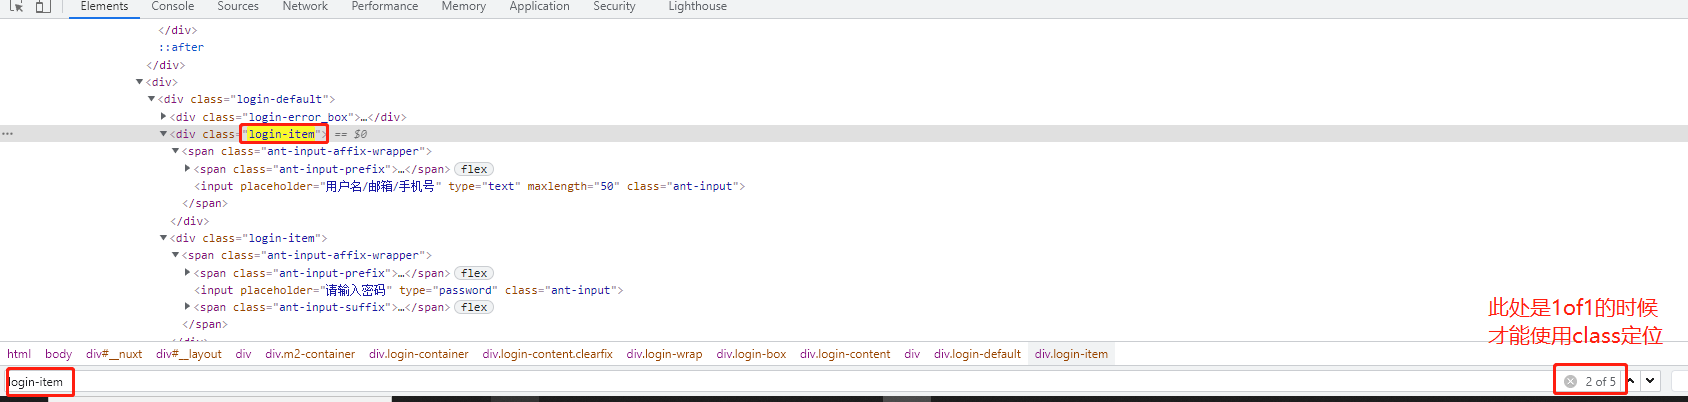Screen dimensions: 1688x402
Task: Open the Security tab
Action: tap(614, 7)
